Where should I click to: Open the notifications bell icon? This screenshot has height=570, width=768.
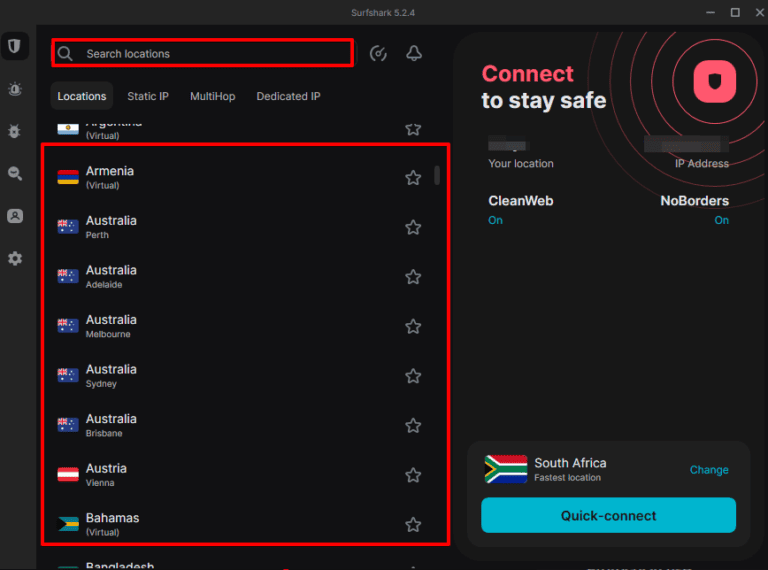[x=414, y=54]
